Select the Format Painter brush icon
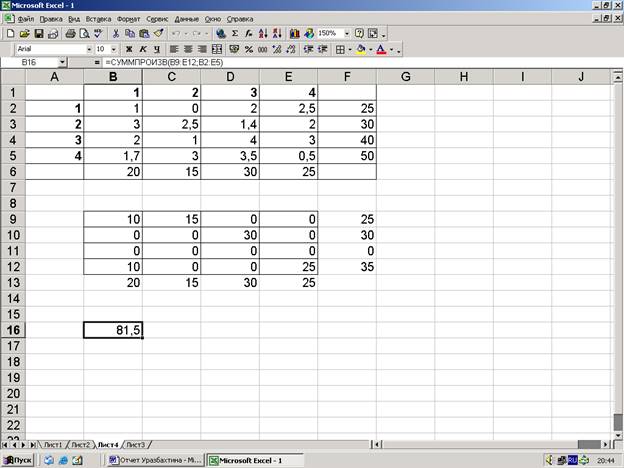This screenshot has height=468, width=624. pyautogui.click(x=158, y=33)
